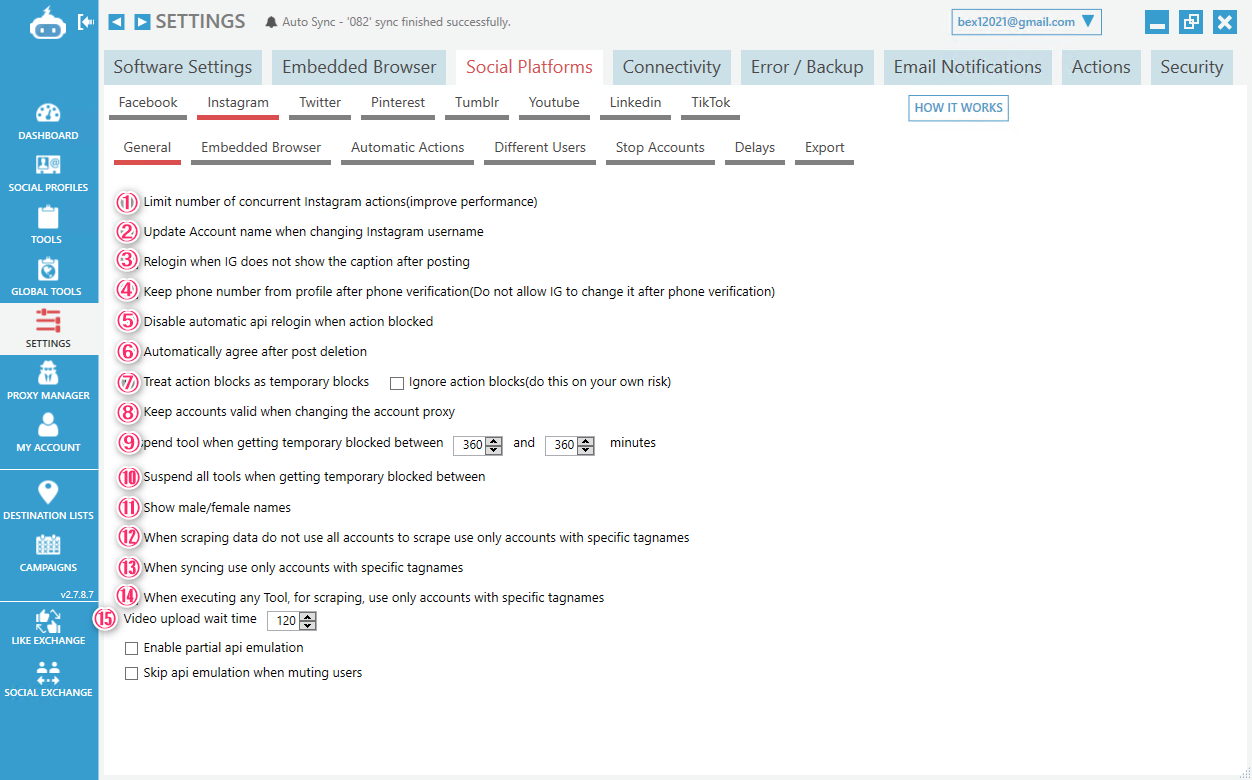Open Campaigns in the sidebar

[x=48, y=552]
